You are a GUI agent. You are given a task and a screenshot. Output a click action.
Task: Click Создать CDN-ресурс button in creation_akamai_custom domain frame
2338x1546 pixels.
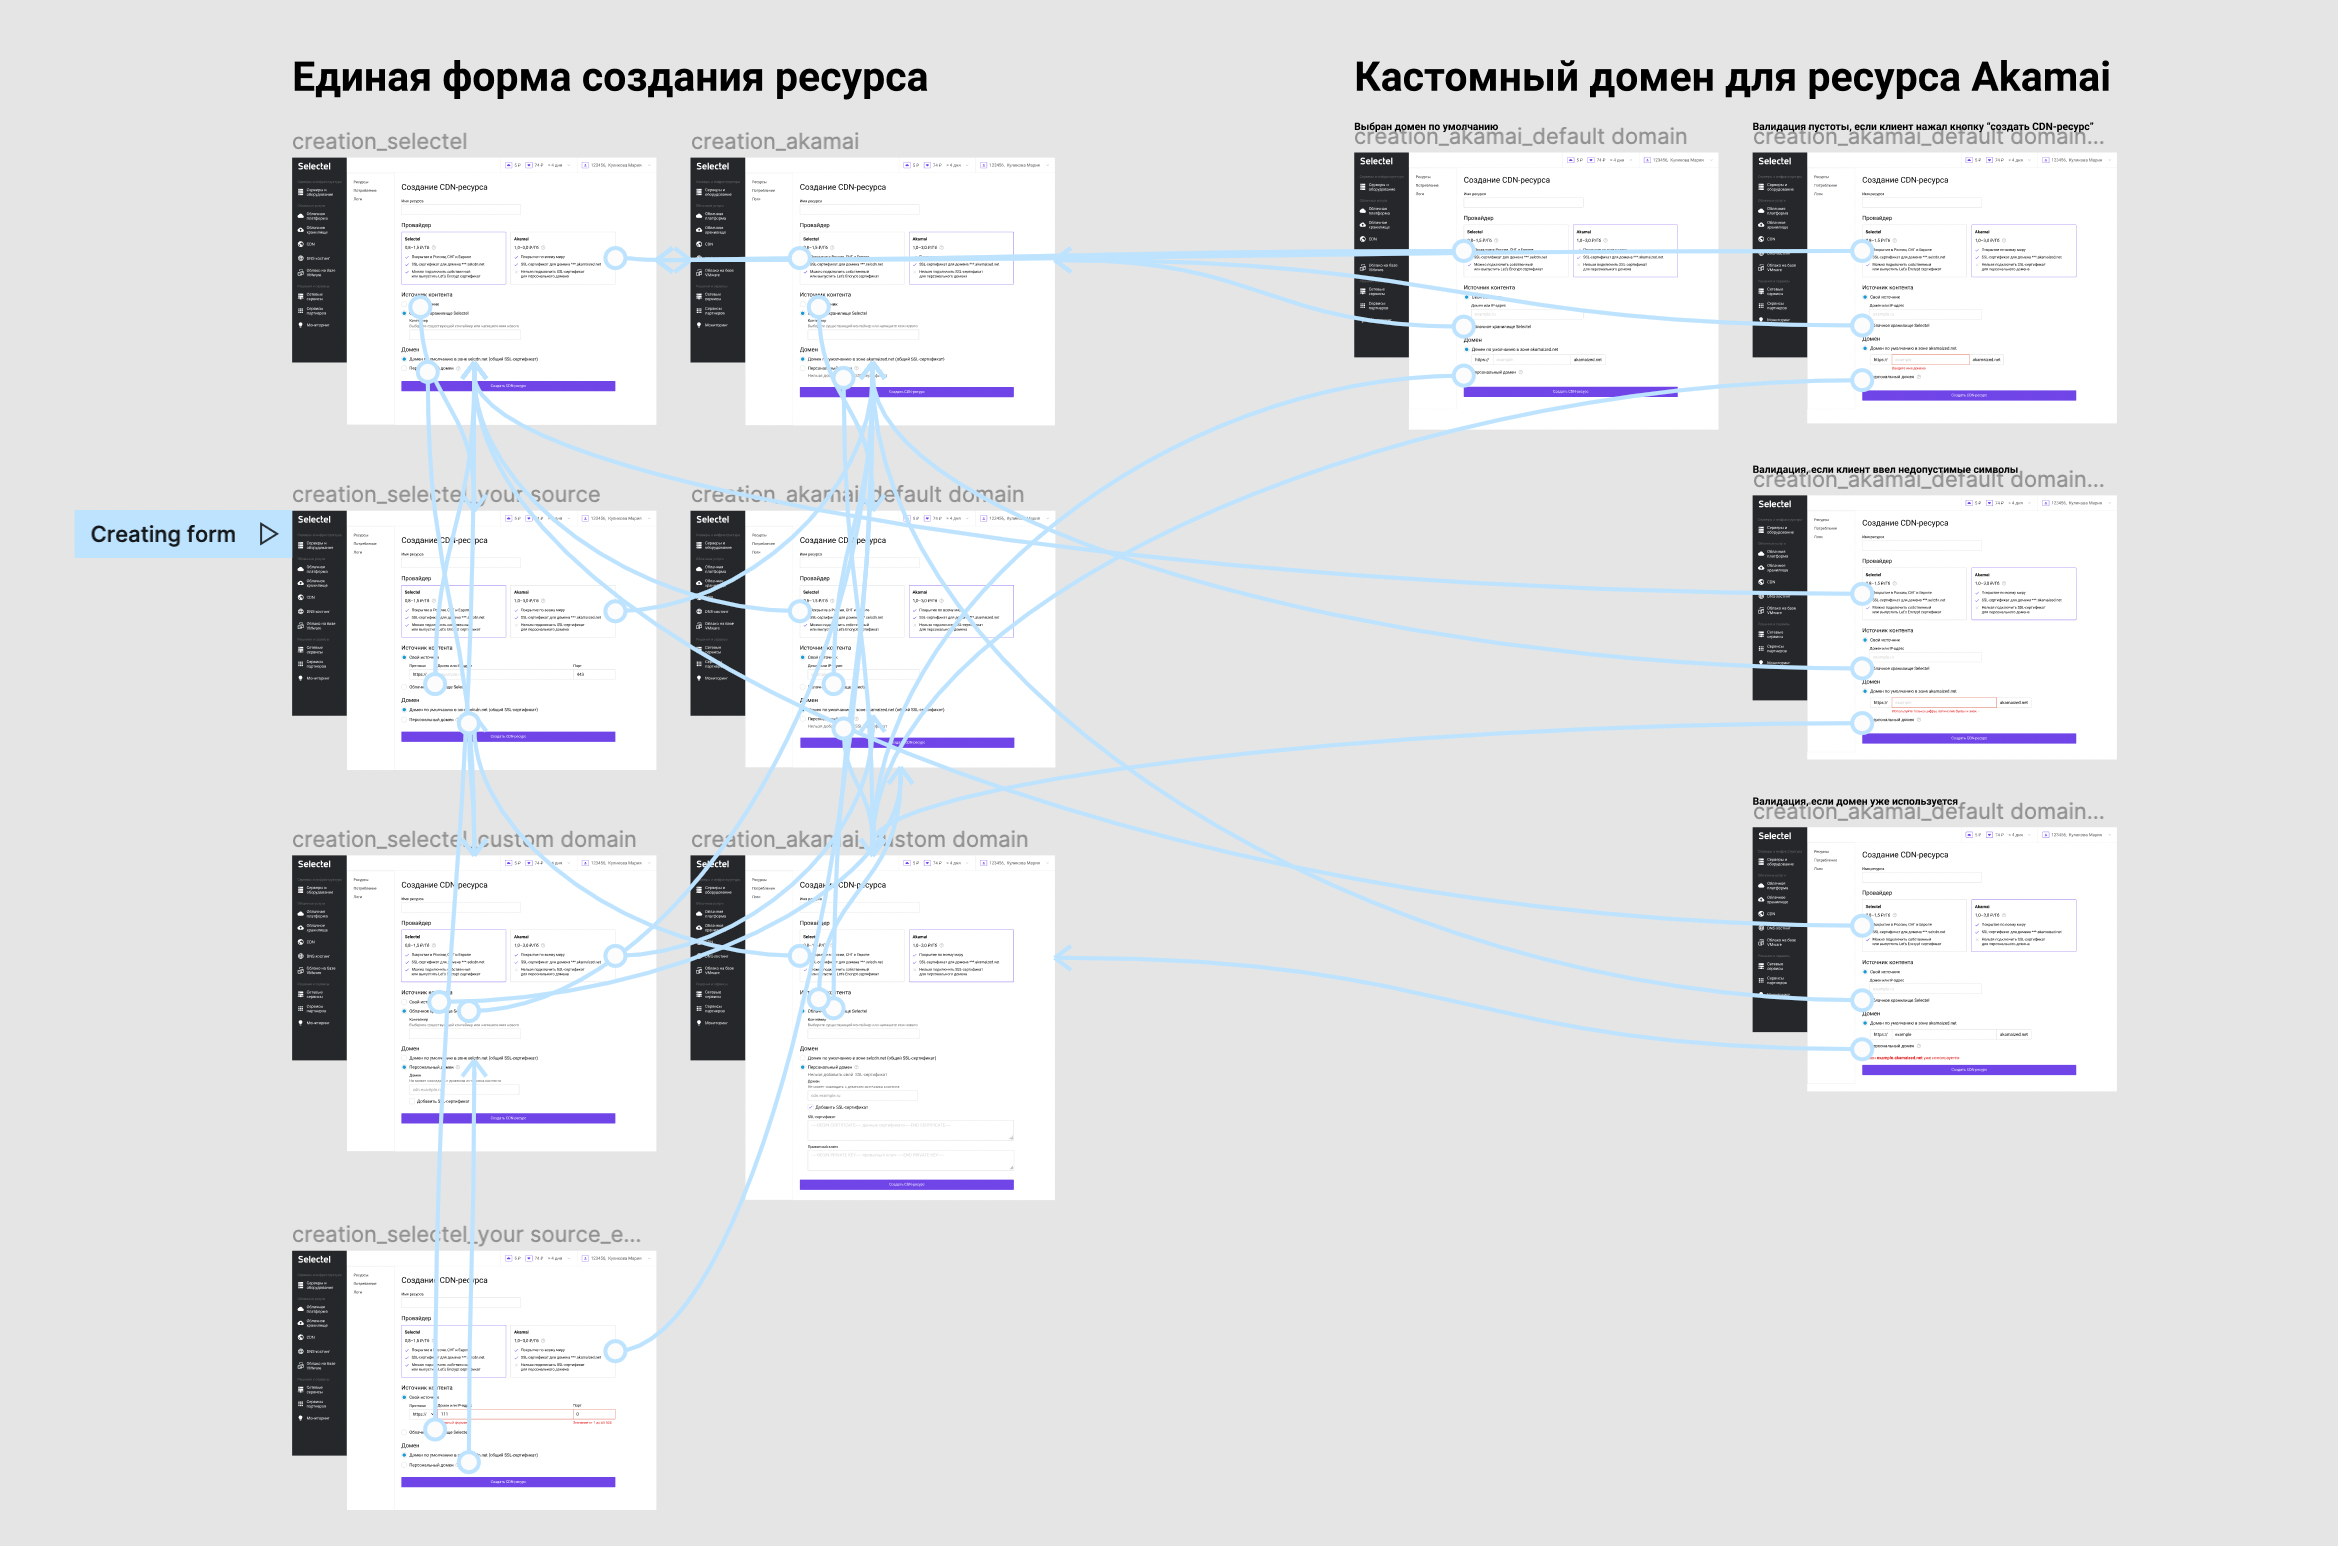coord(907,1185)
